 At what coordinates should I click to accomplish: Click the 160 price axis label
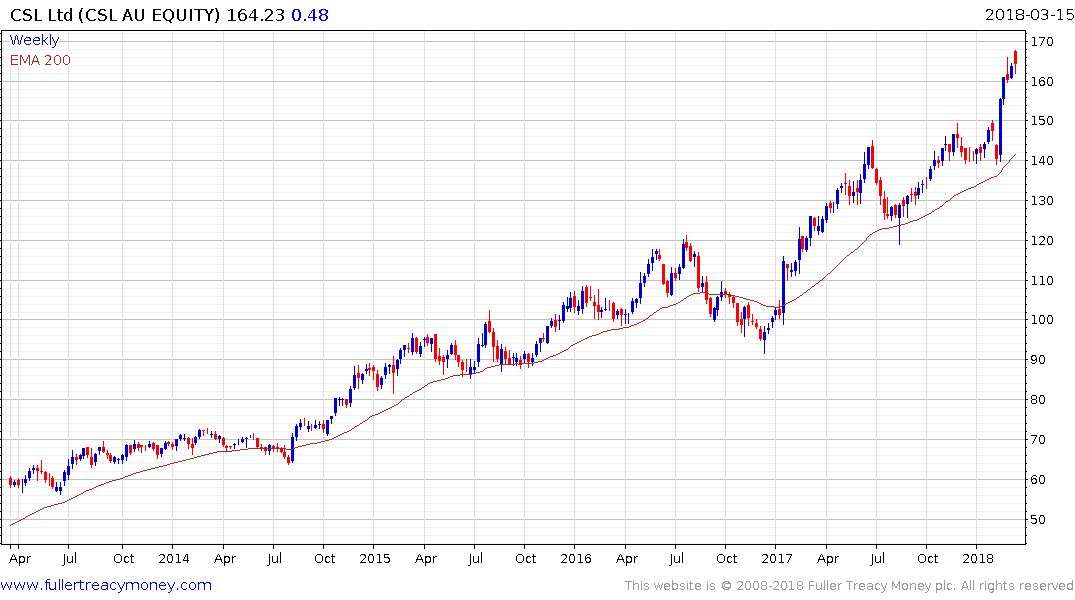(x=1042, y=82)
